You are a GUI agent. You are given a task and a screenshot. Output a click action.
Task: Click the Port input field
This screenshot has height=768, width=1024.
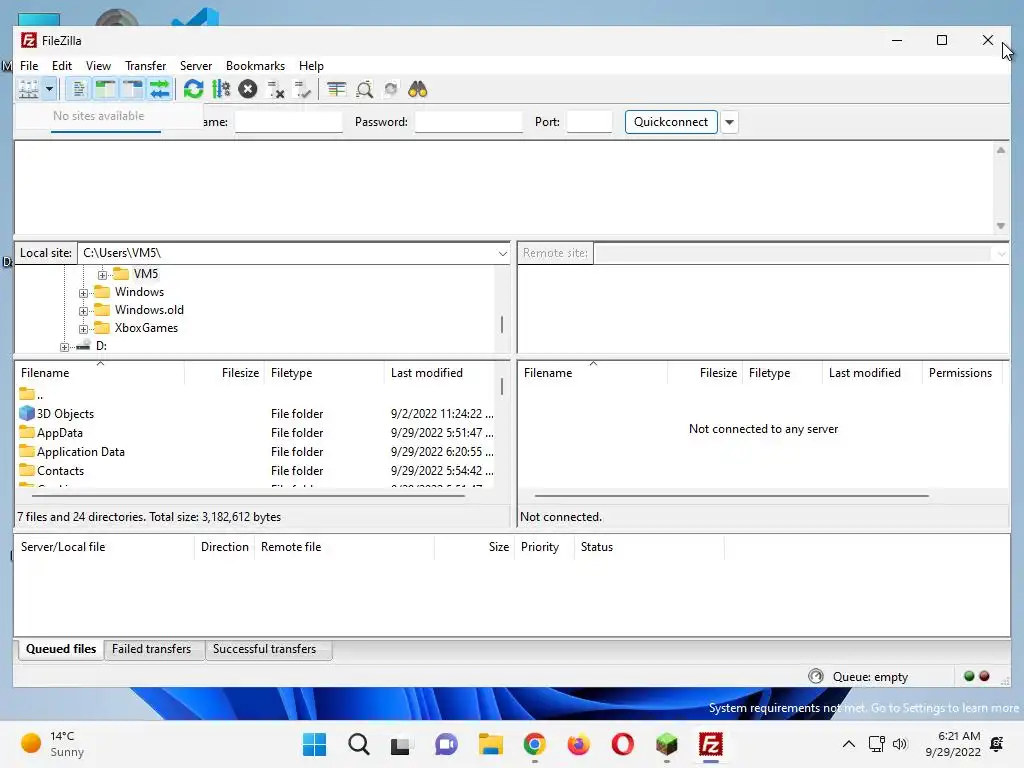(x=590, y=122)
